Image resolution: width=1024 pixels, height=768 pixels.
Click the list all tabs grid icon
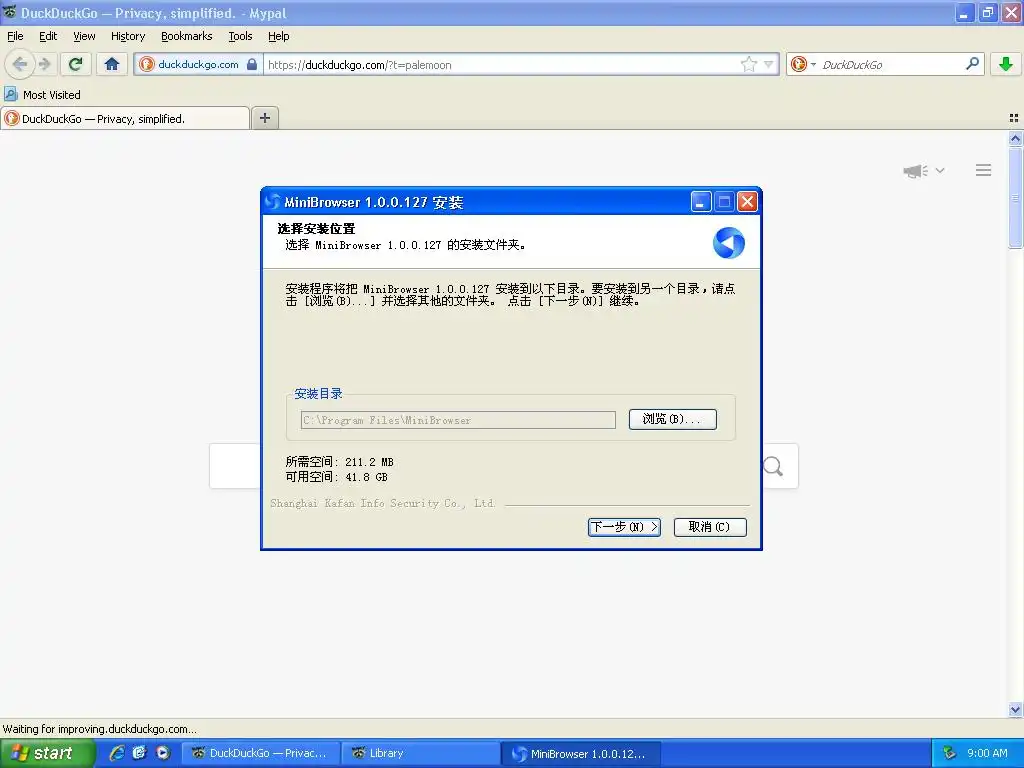tap(1014, 118)
